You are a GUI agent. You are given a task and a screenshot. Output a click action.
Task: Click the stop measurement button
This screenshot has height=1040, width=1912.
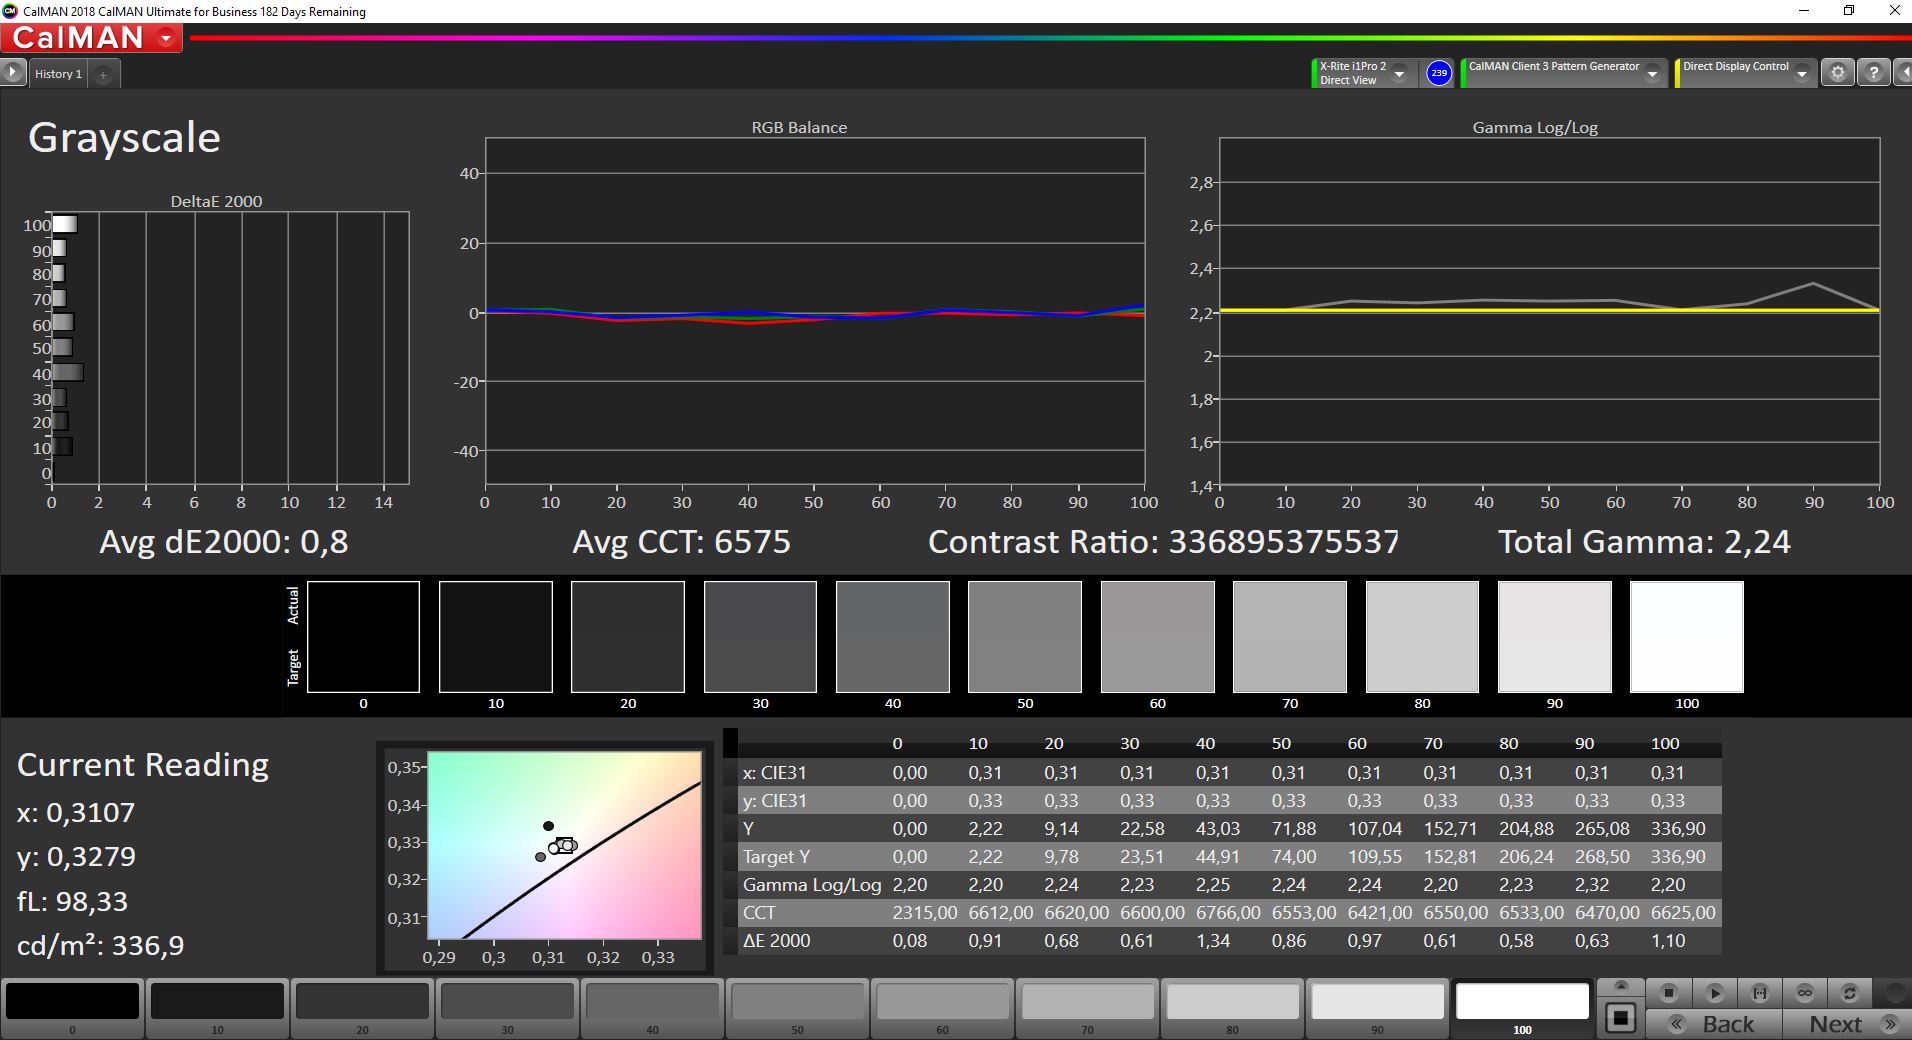[1669, 993]
